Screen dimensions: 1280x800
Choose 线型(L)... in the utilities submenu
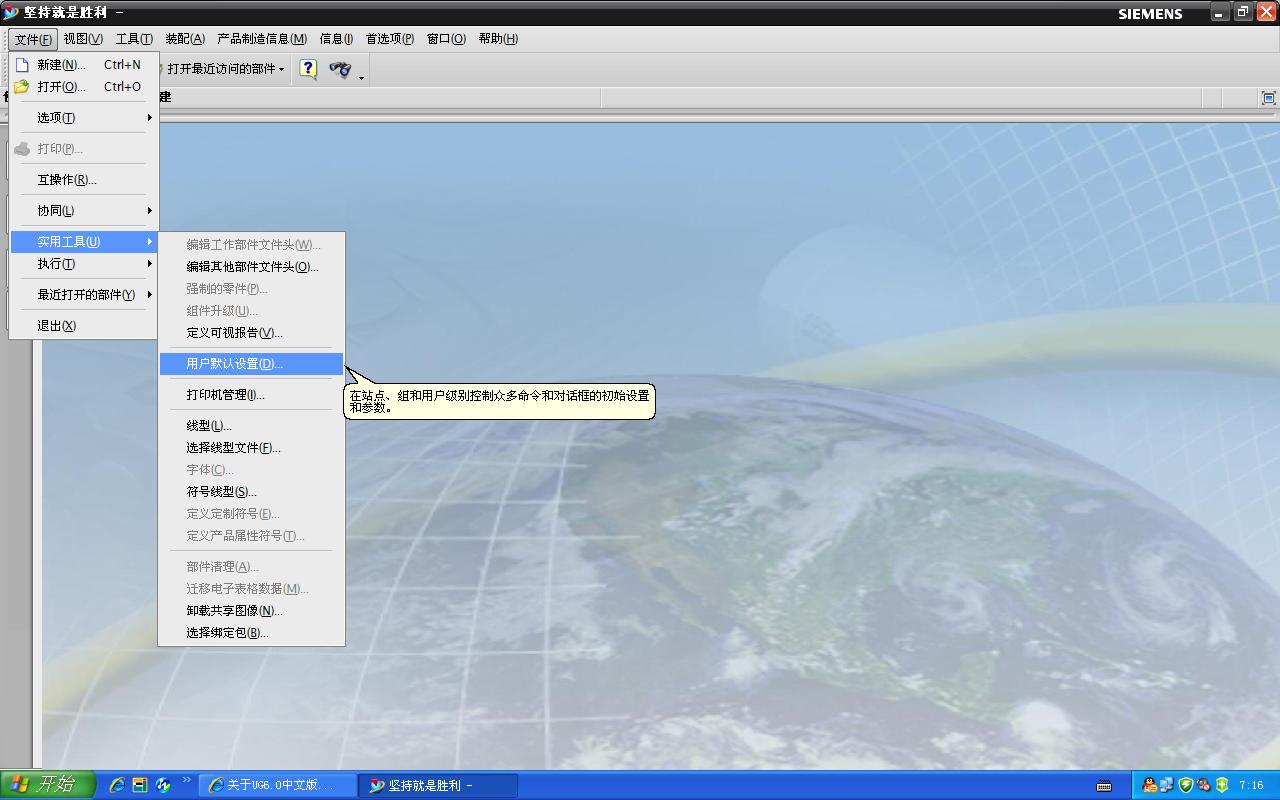click(x=251, y=425)
